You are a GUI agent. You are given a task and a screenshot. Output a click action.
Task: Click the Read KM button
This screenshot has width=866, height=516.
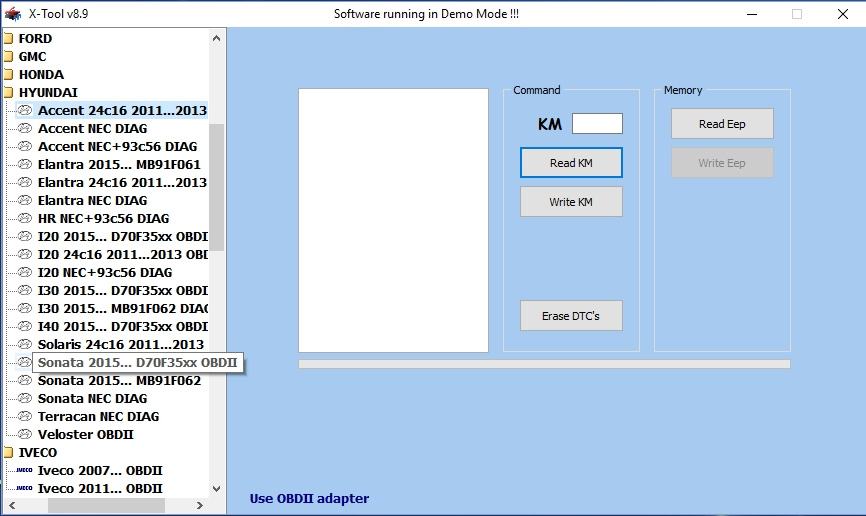(571, 162)
